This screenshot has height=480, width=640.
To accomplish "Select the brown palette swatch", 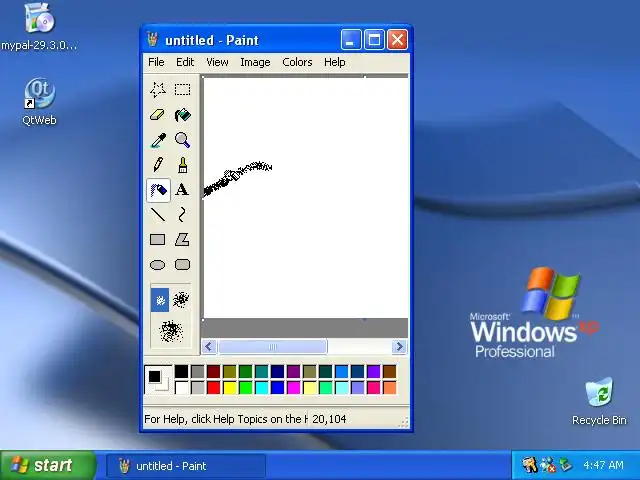I will (x=389, y=371).
